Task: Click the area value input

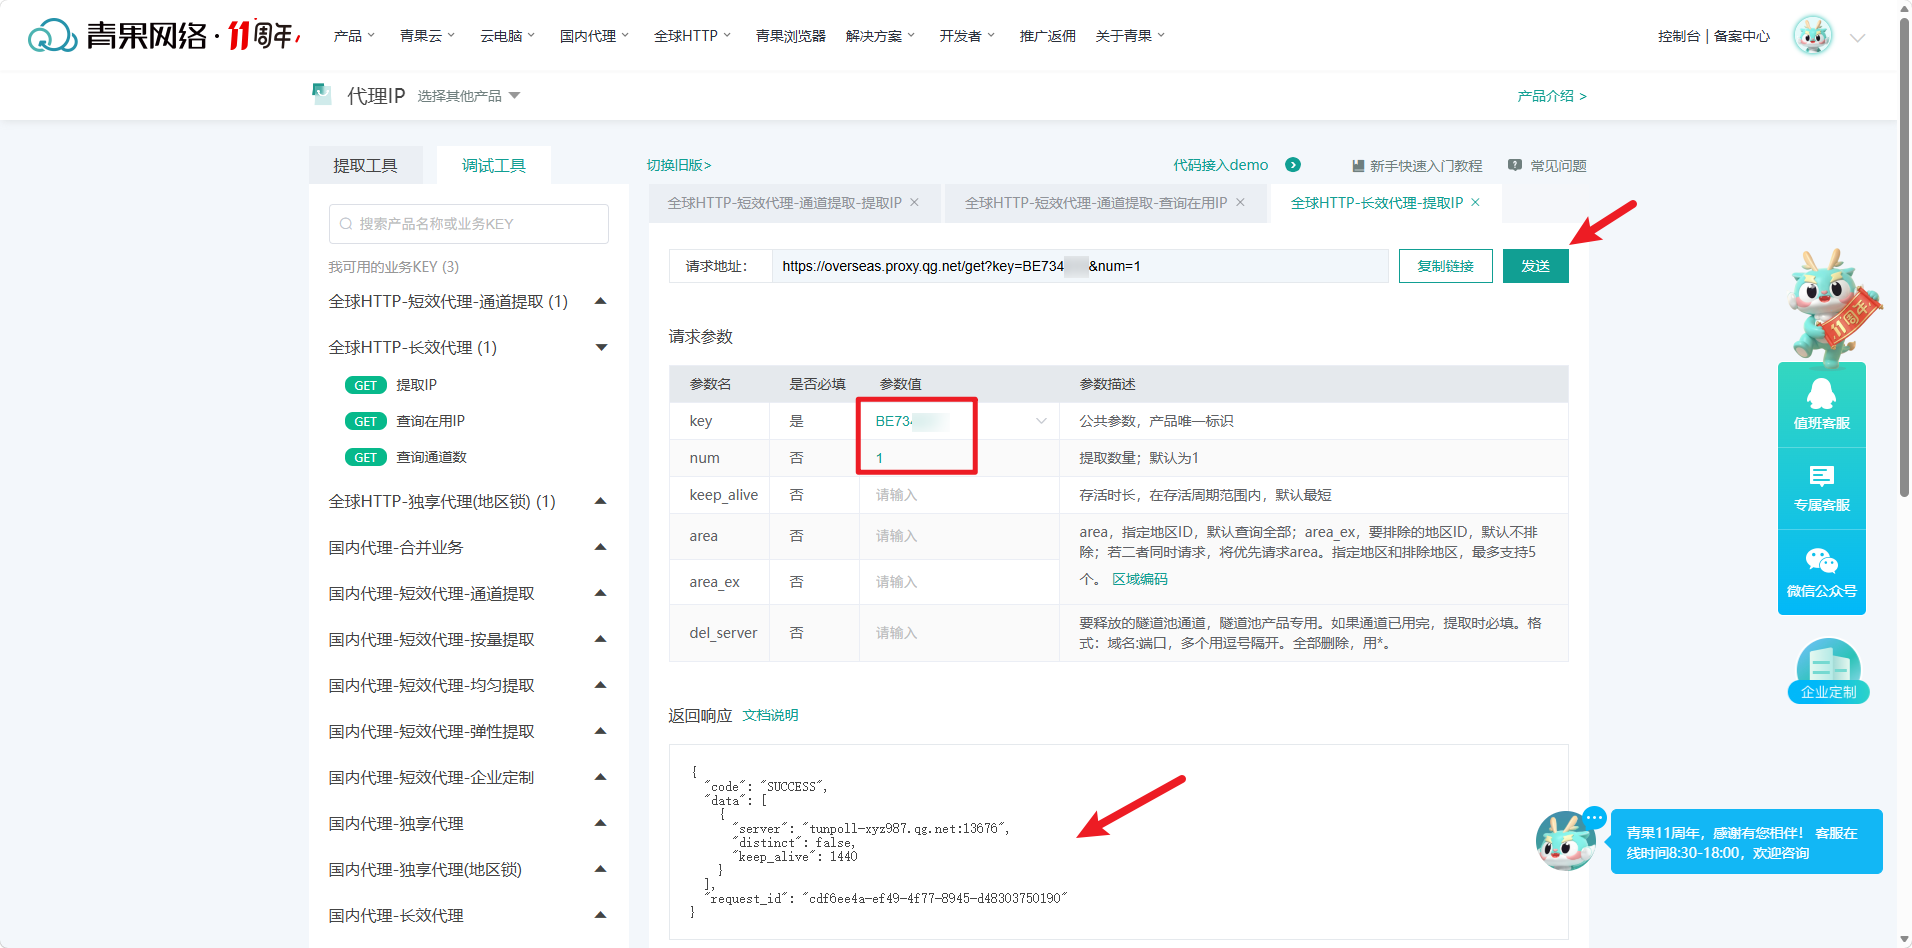Action: pyautogui.click(x=959, y=536)
